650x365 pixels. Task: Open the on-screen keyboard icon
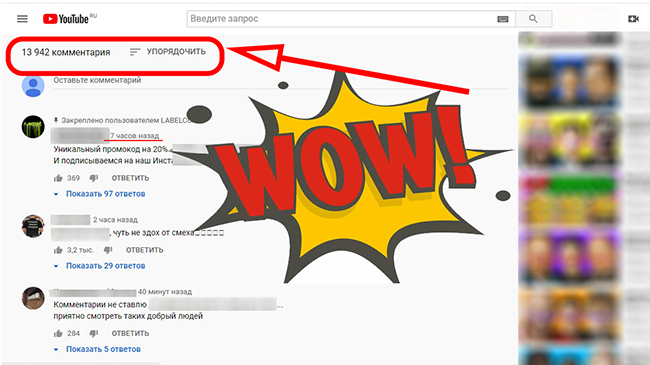click(502, 19)
